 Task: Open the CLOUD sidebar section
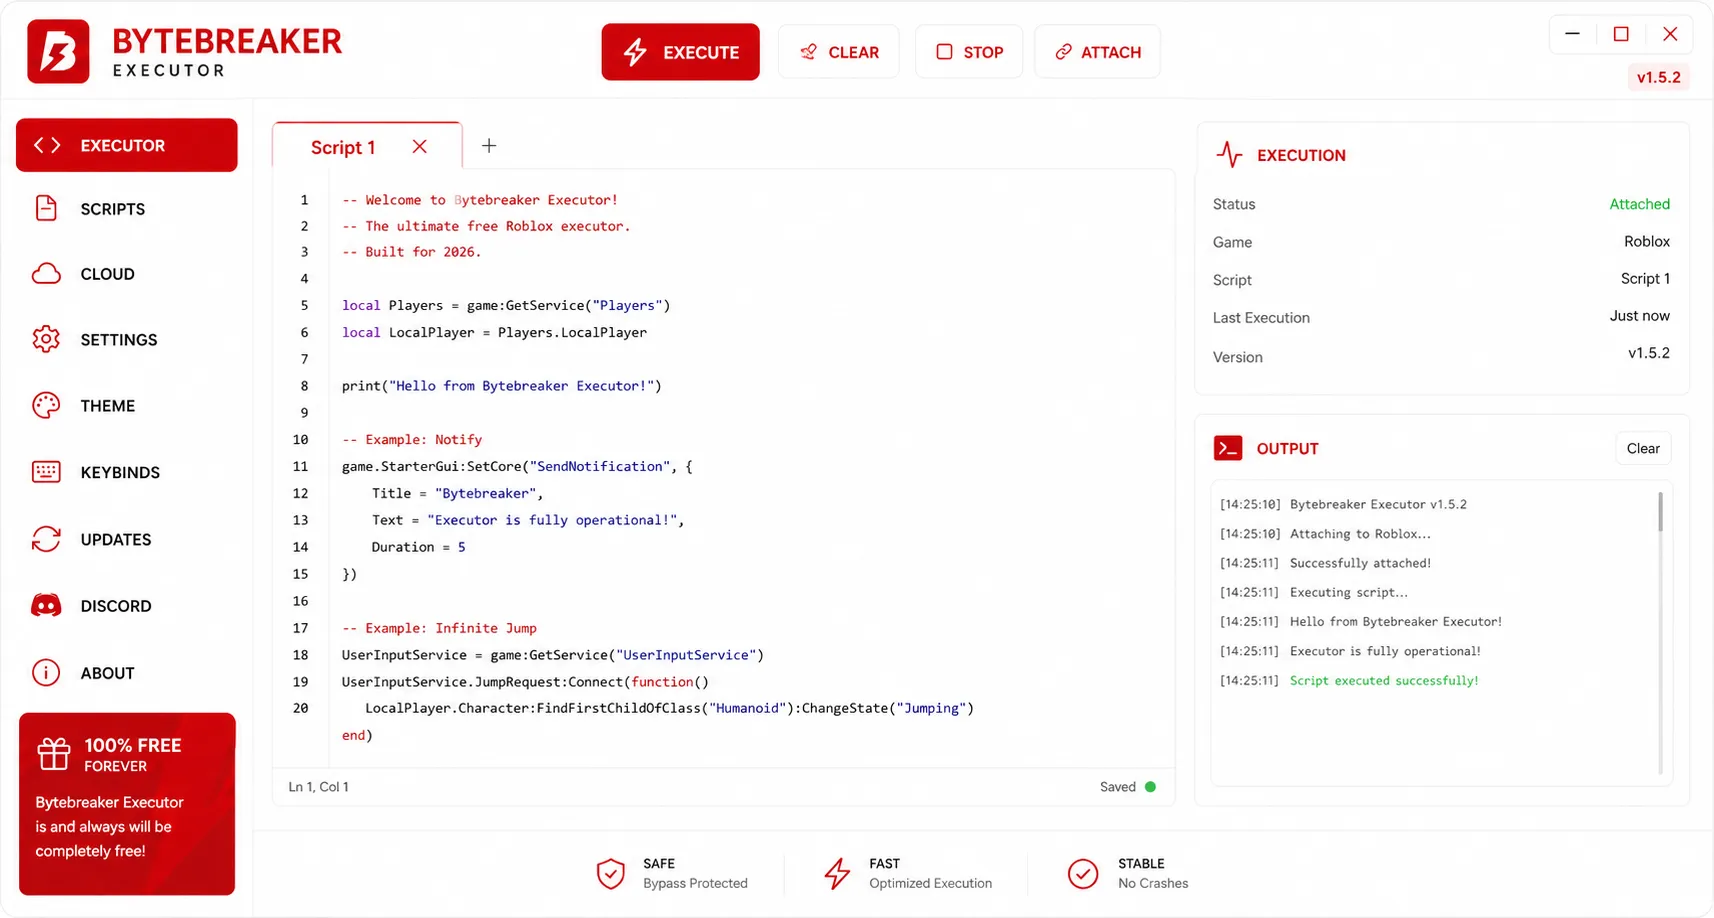click(127, 274)
